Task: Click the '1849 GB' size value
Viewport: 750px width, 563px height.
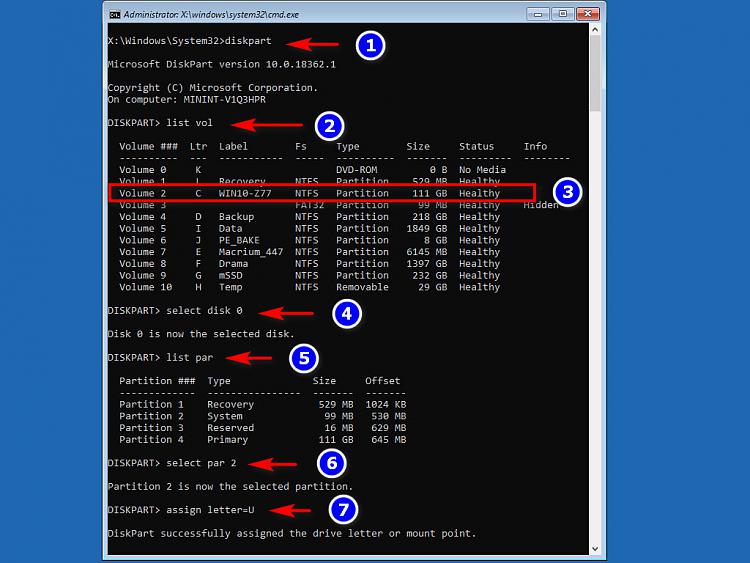Action: (427, 229)
